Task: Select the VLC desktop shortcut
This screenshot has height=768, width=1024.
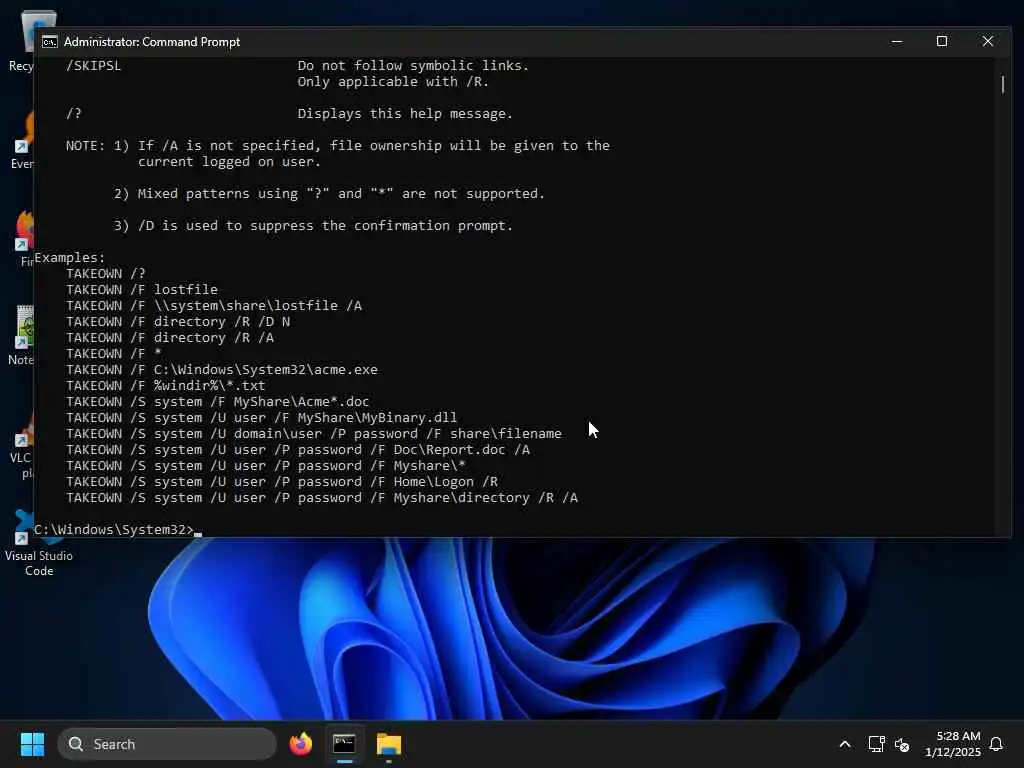Action: tap(21, 448)
